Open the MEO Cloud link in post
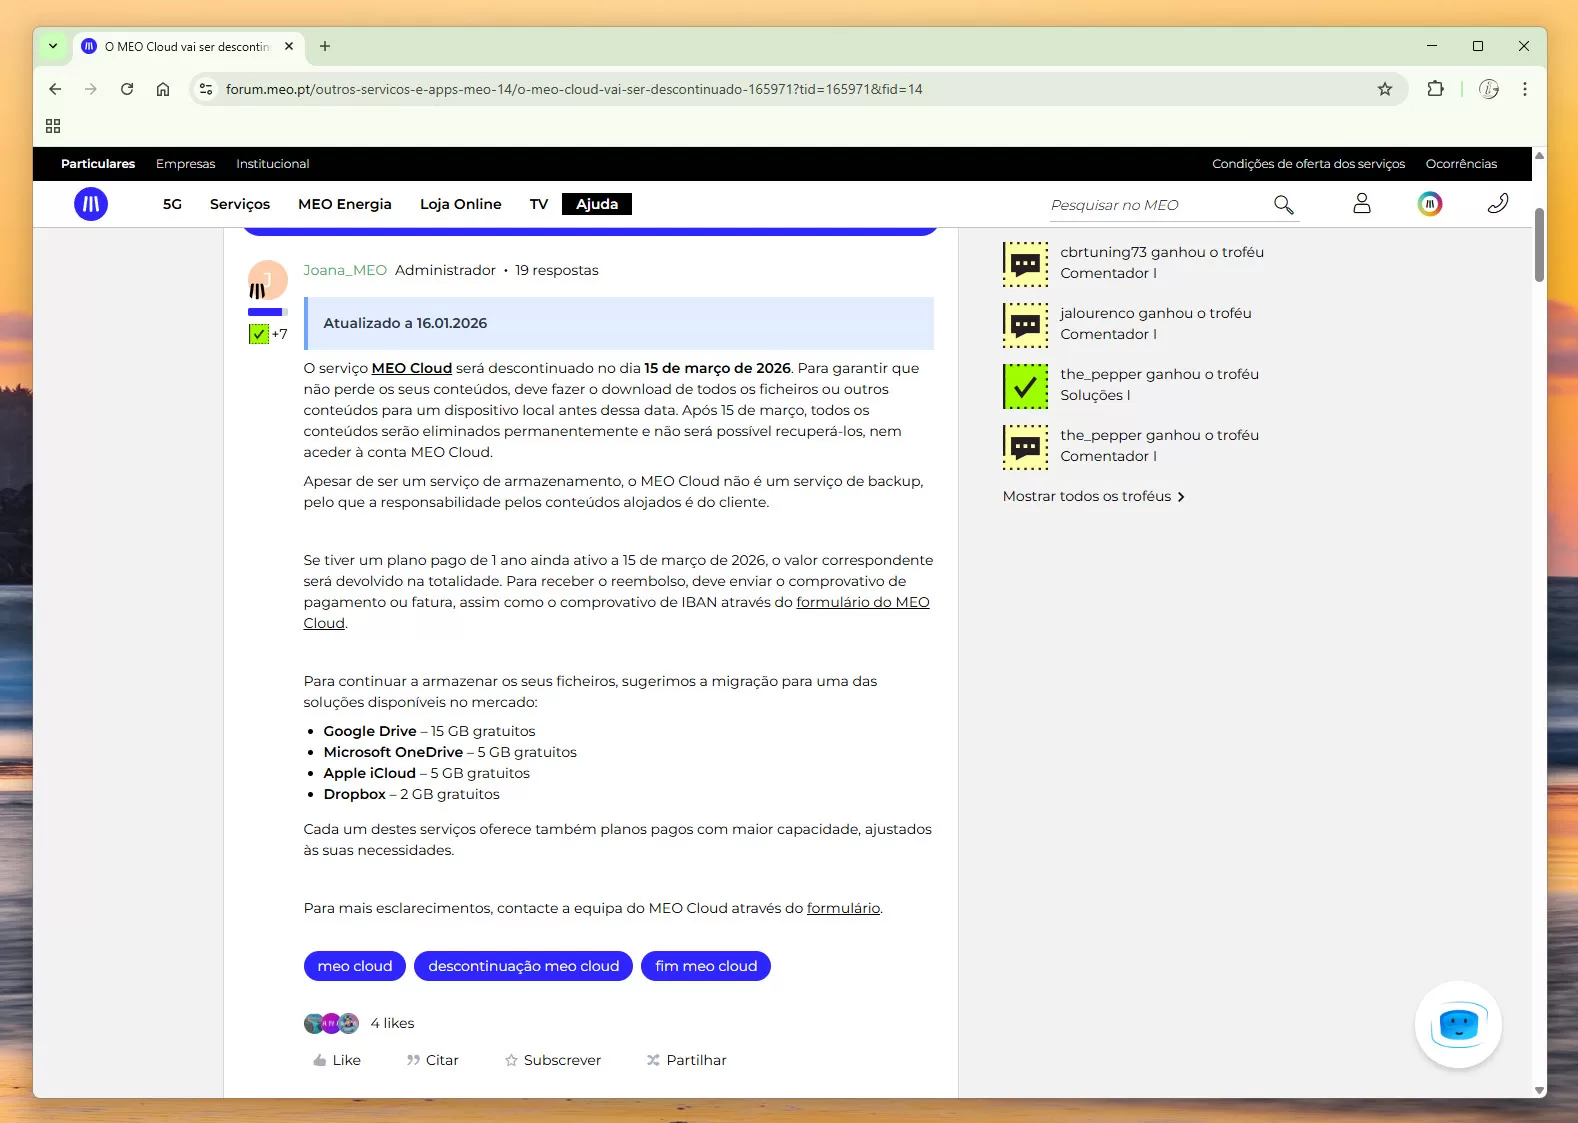The width and height of the screenshot is (1578, 1123). pos(412,368)
